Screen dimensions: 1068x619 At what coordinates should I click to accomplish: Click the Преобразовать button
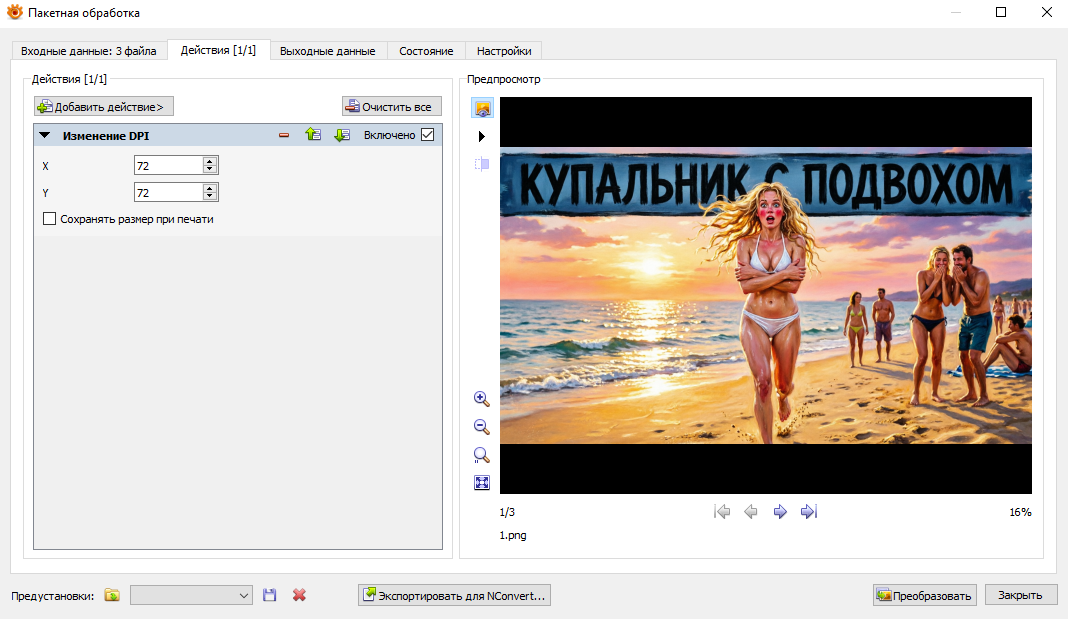(925, 595)
